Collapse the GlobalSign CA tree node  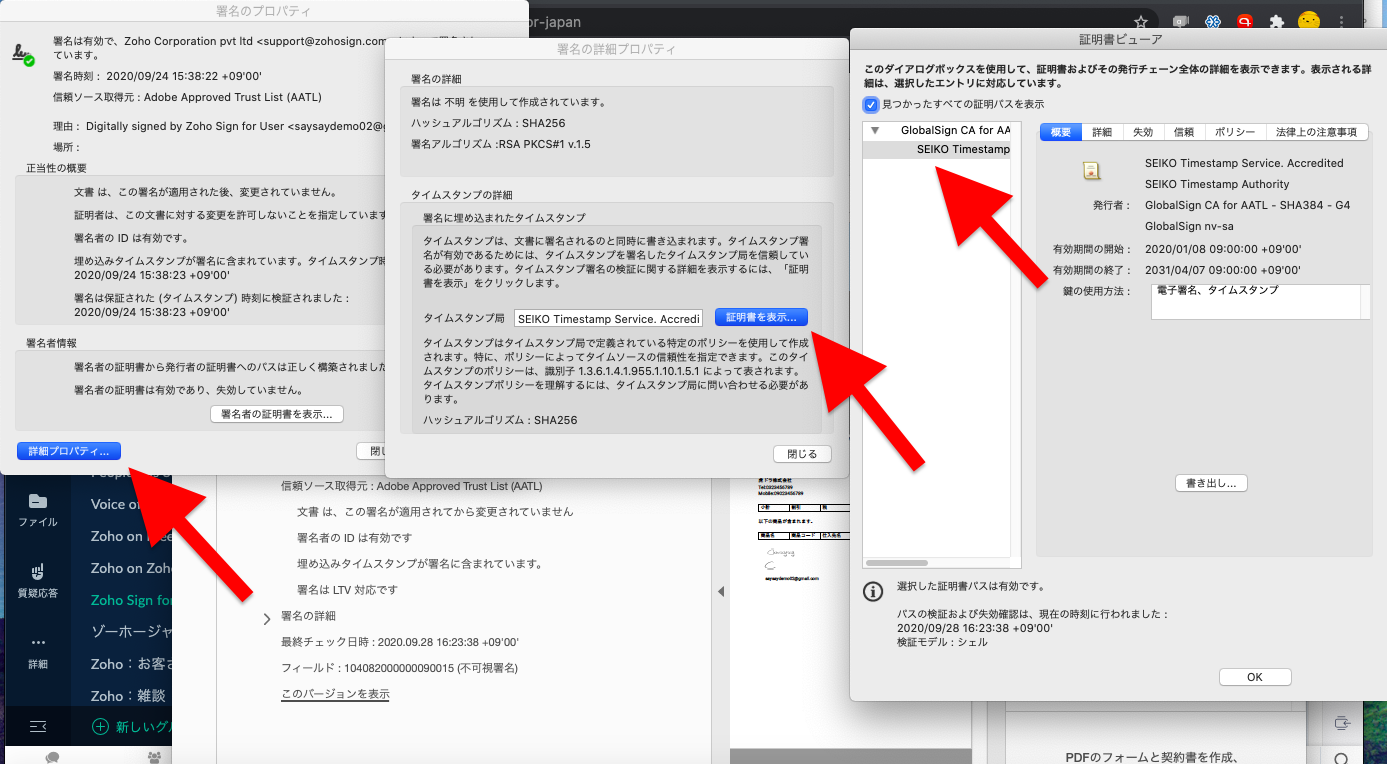pos(875,131)
